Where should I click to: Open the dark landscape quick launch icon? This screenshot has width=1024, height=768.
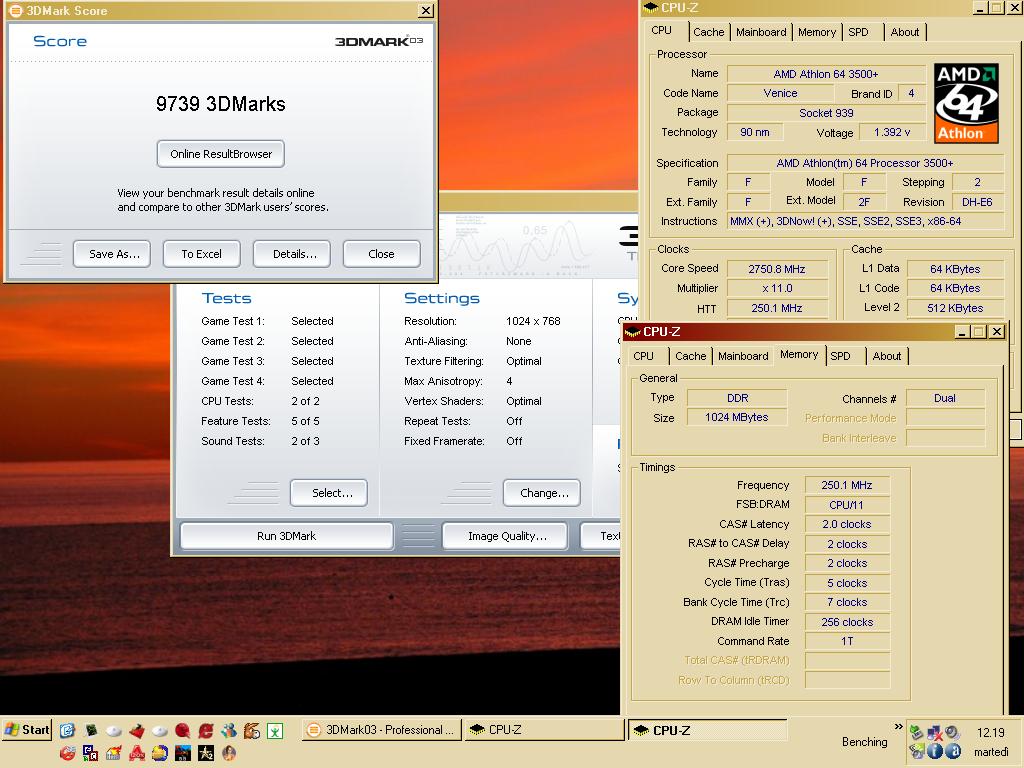pyautogui.click(x=183, y=753)
